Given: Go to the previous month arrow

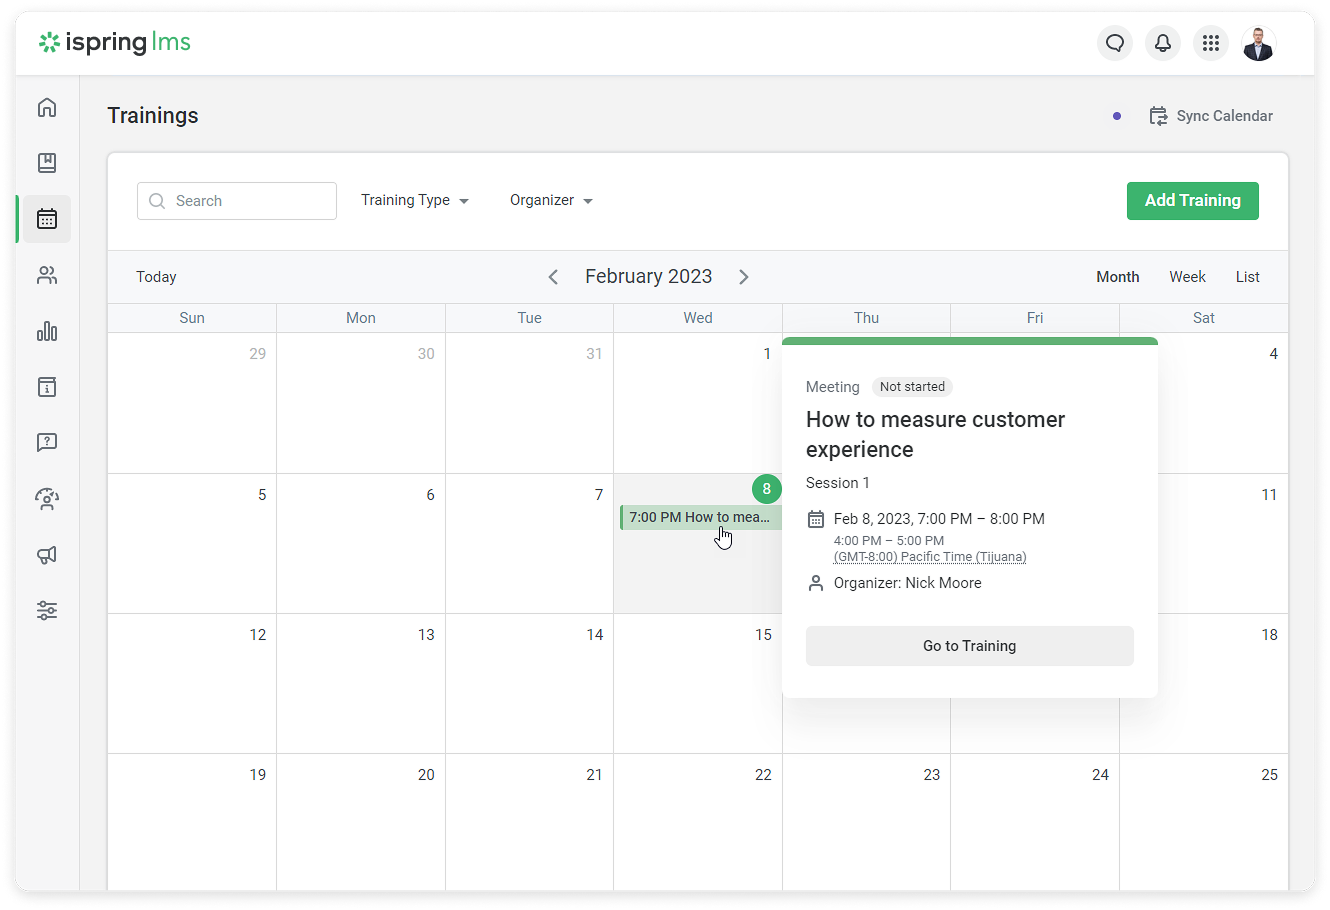Looking at the screenshot, I should coord(553,277).
